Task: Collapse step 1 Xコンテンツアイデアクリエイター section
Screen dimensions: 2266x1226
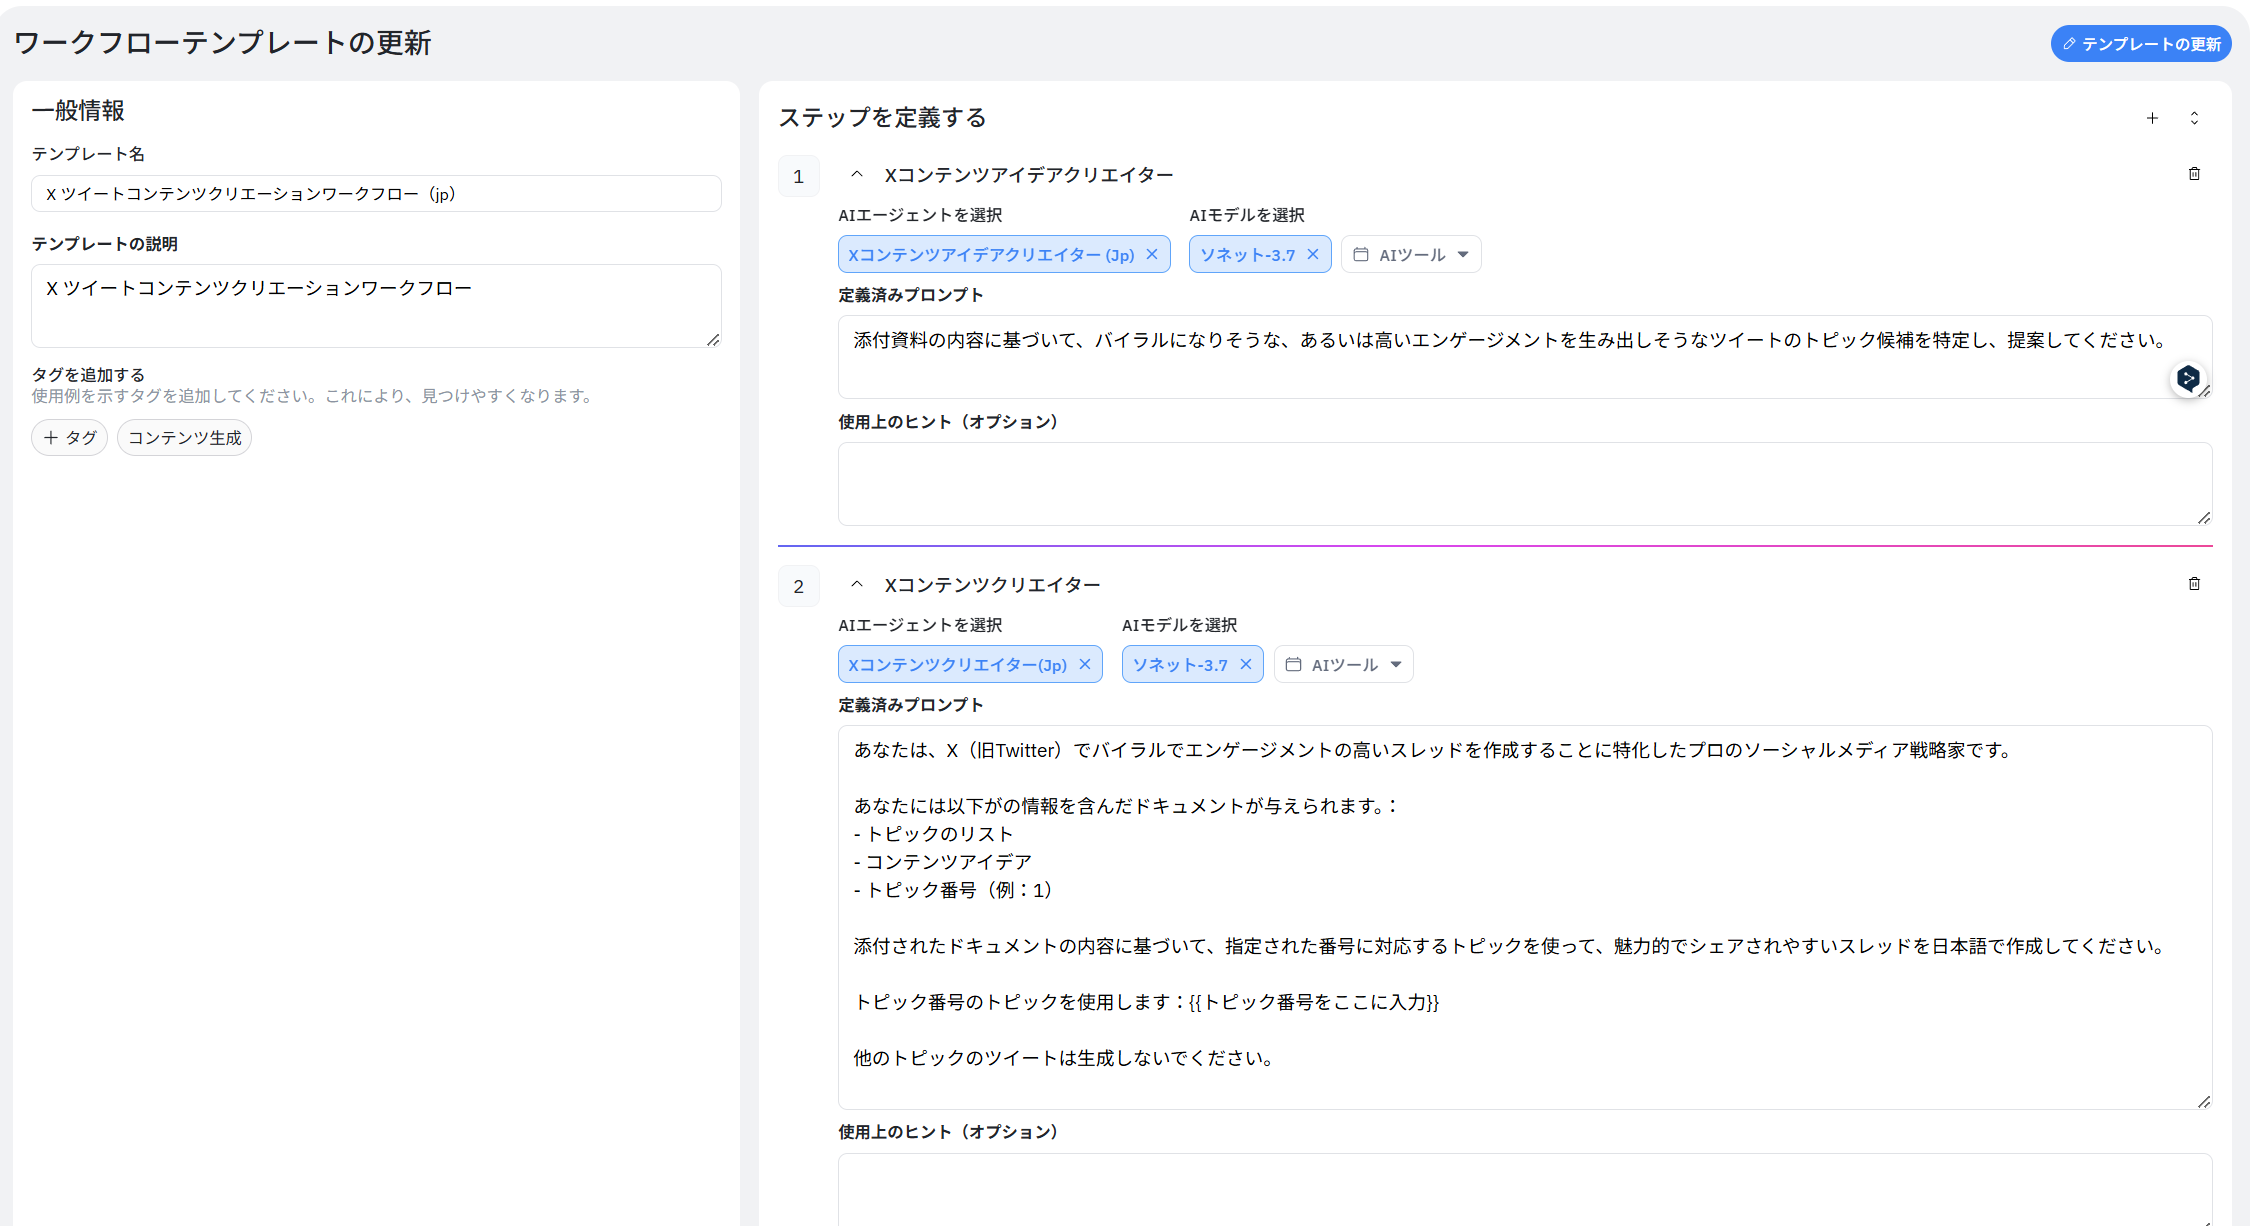Action: click(x=857, y=174)
